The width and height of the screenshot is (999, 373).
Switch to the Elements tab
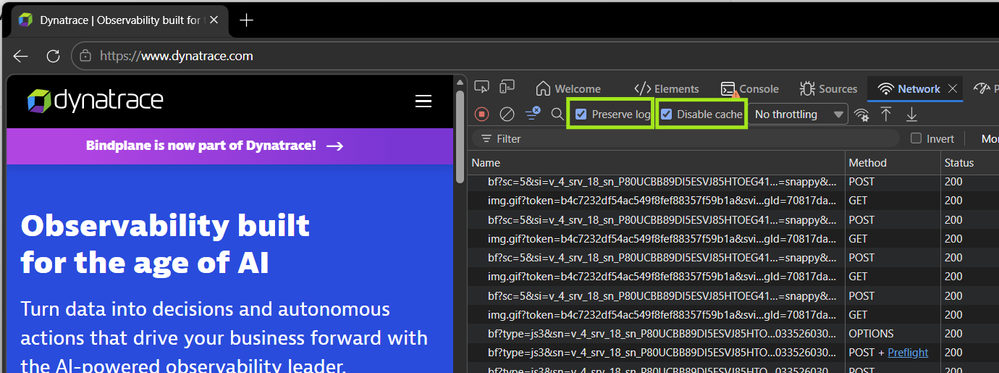666,89
